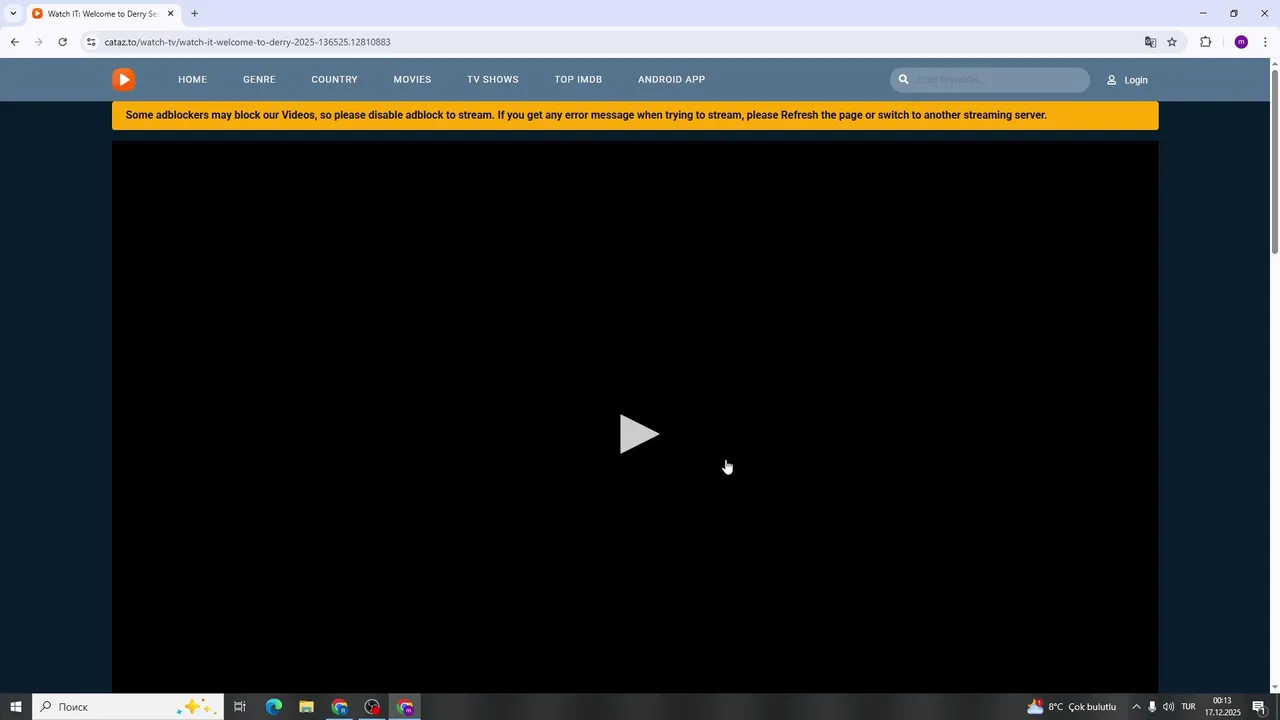View site information icon in address bar

click(91, 42)
